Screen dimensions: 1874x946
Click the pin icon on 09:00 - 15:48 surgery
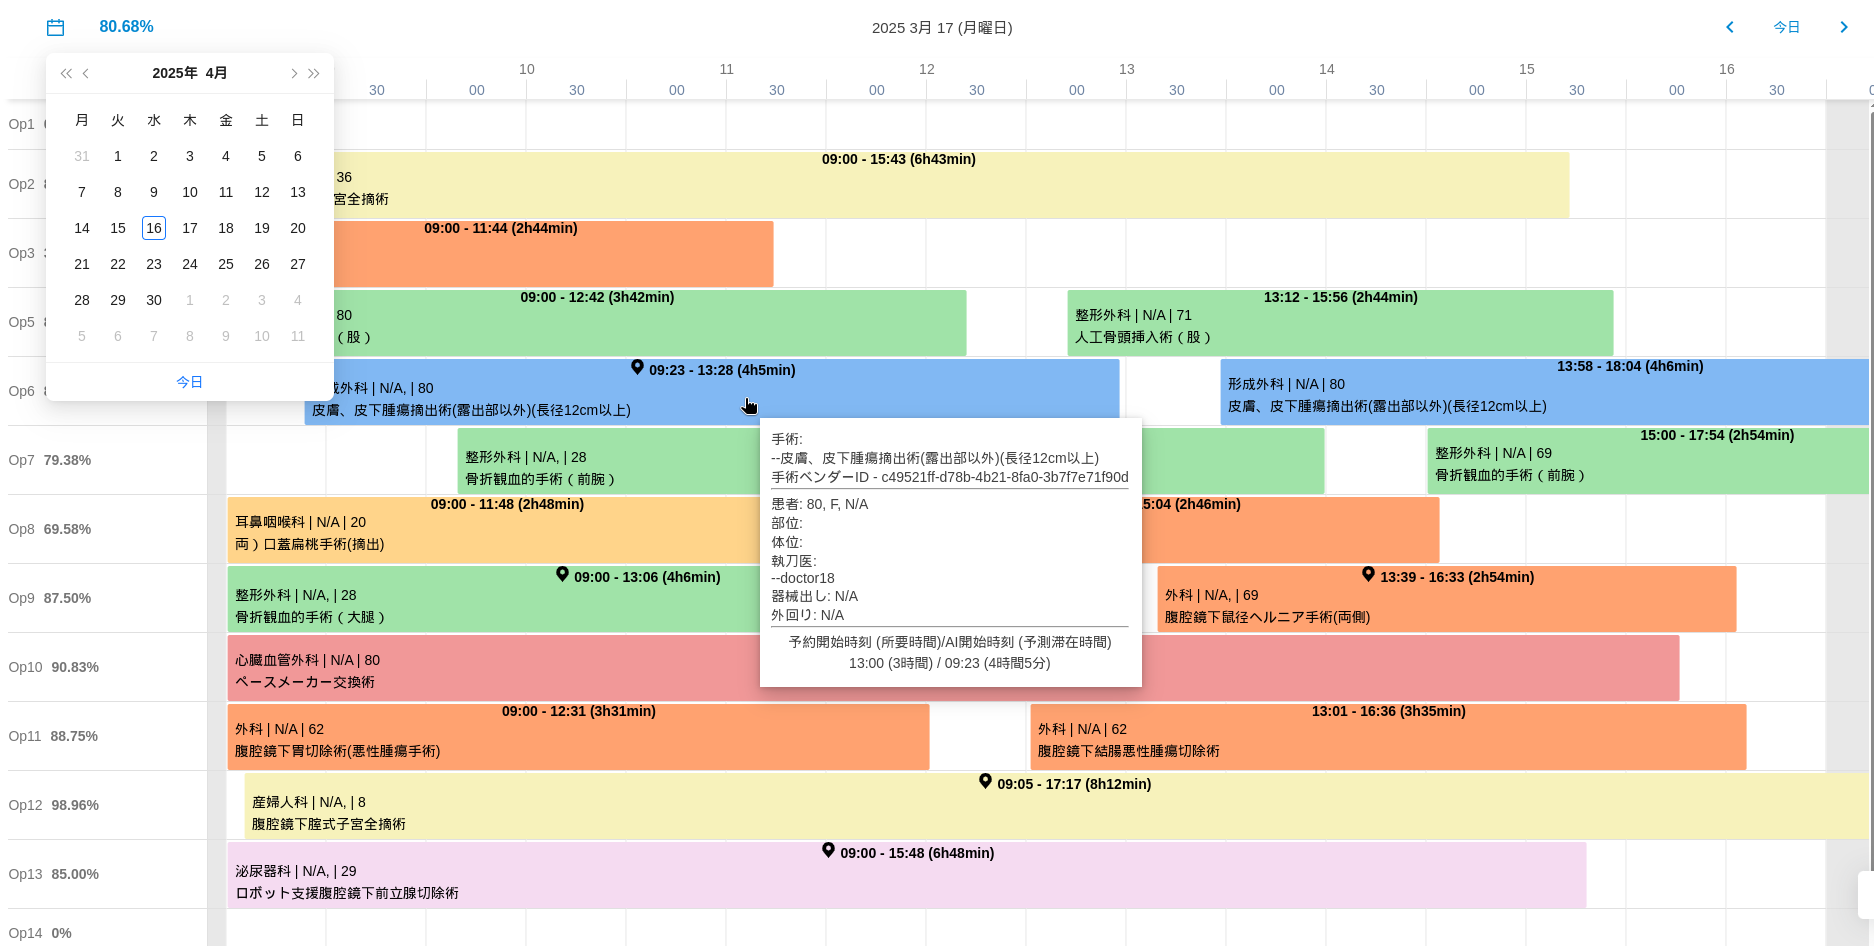click(828, 851)
